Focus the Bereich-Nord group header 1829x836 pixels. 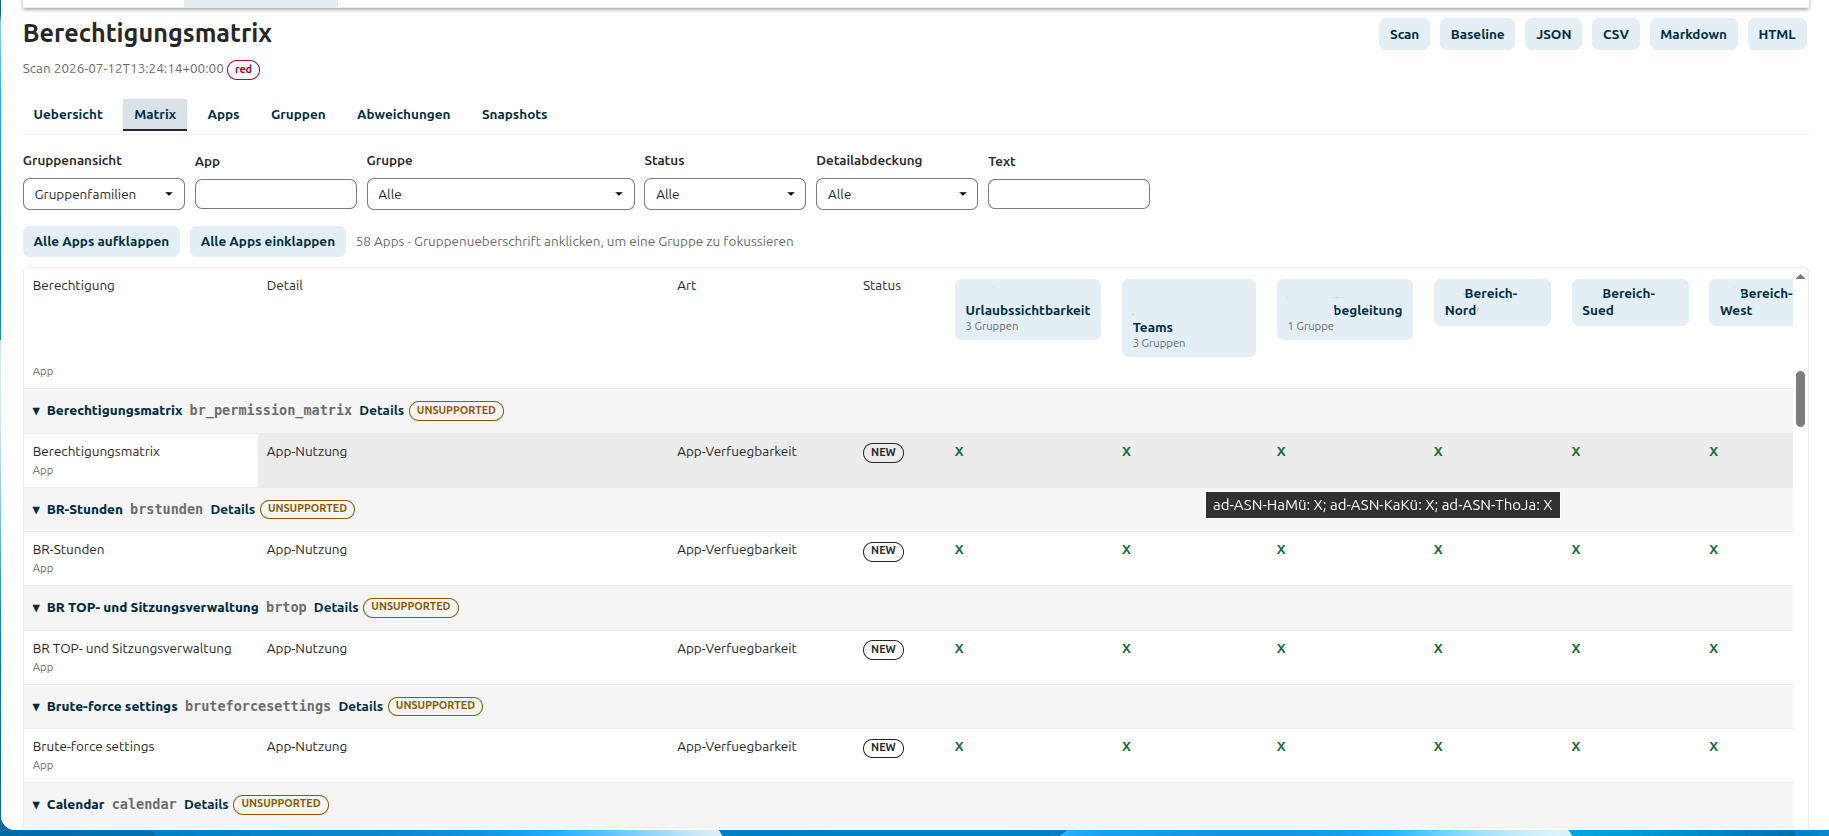1492,302
